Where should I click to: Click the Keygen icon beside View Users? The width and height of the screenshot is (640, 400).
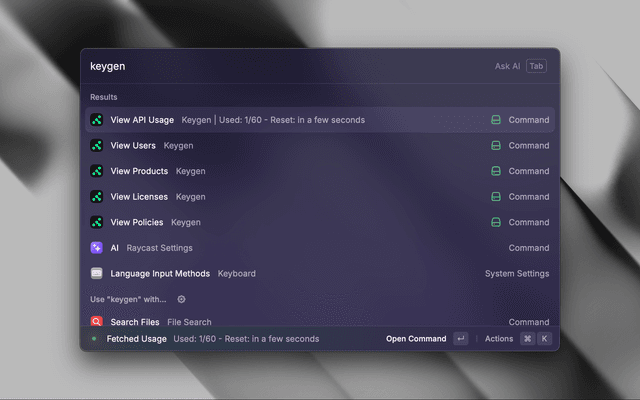[x=97, y=145]
